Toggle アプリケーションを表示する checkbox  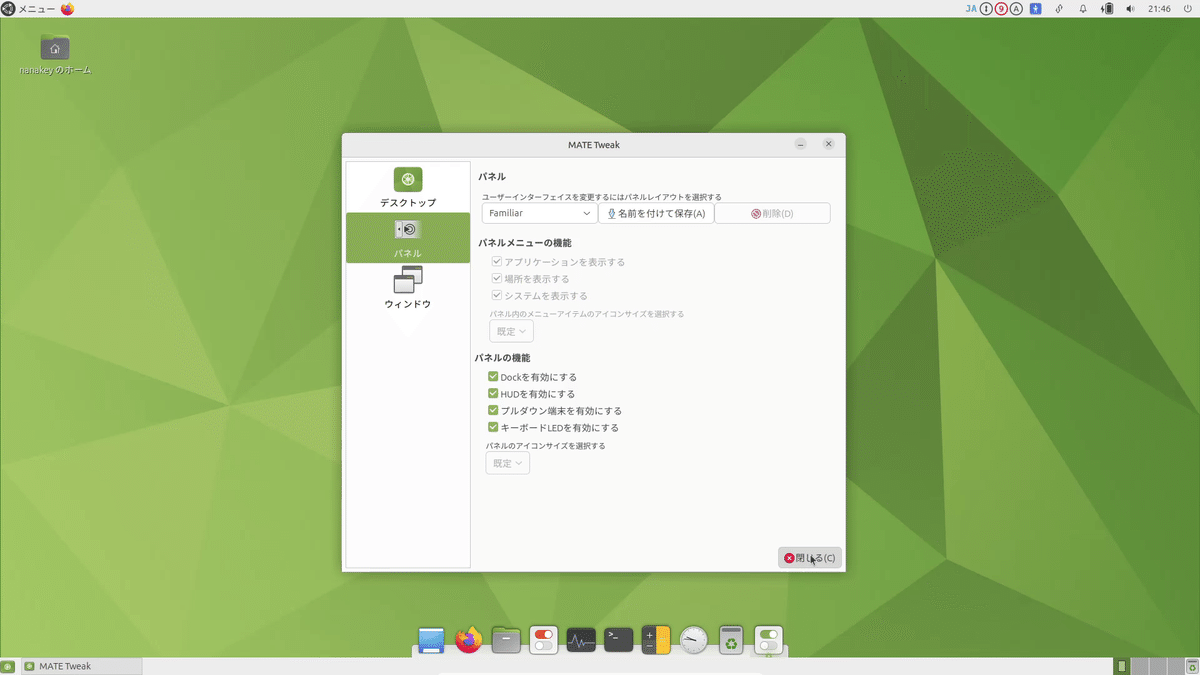click(558, 262)
